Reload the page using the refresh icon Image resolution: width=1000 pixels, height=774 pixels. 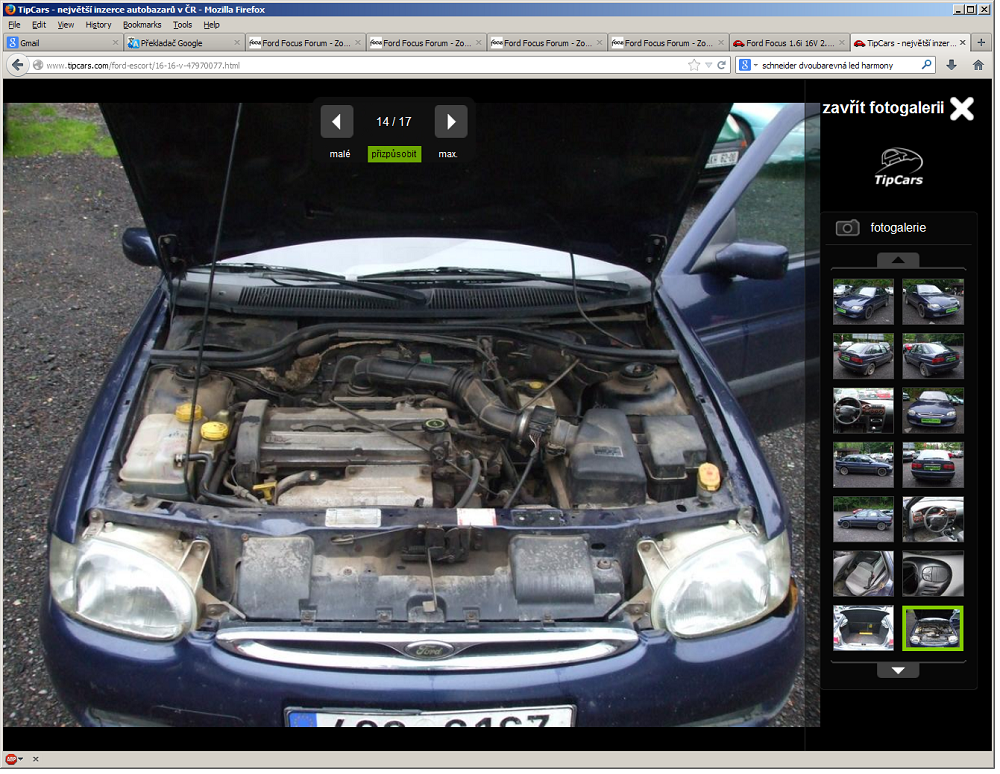click(722, 65)
